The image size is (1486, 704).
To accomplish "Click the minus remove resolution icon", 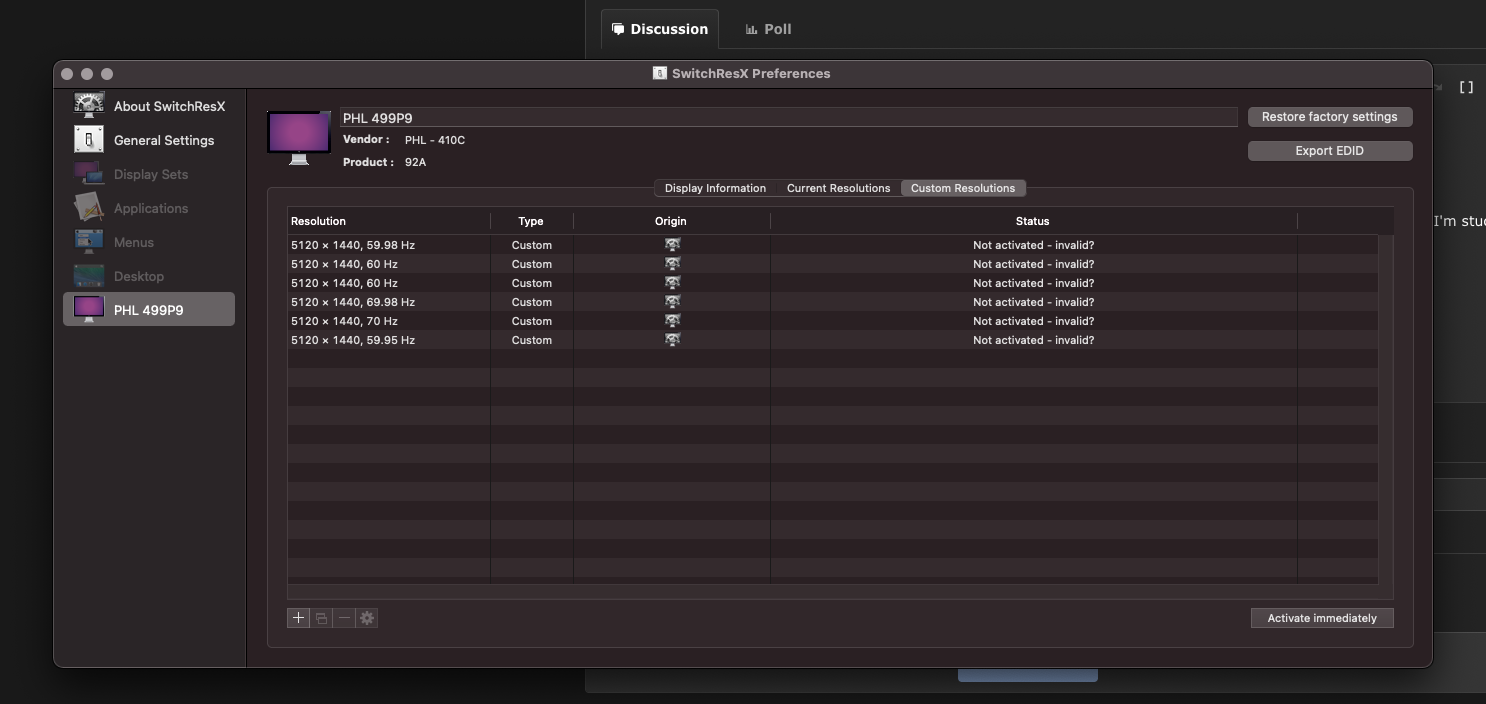I will click(x=344, y=618).
